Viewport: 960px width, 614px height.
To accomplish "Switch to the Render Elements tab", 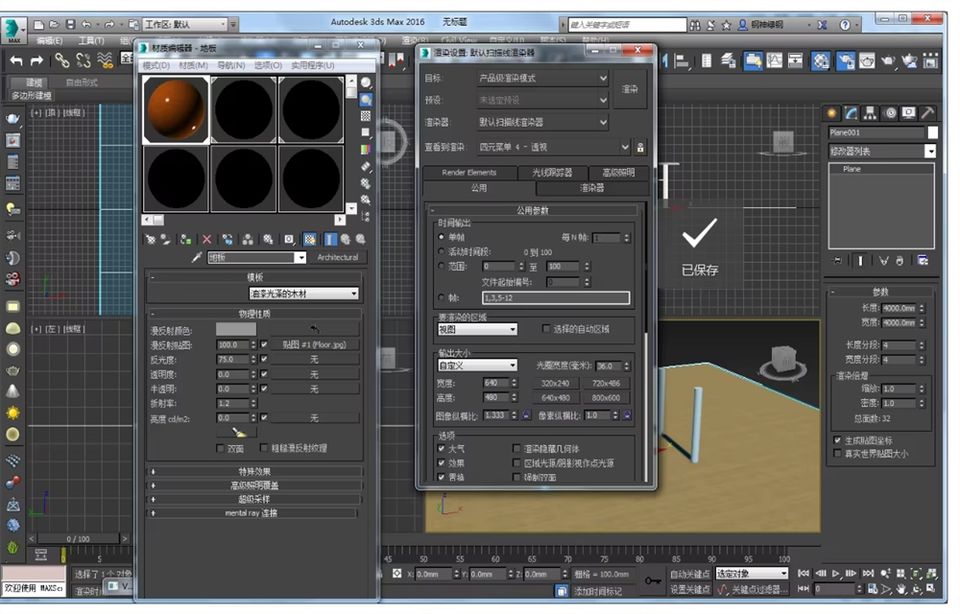I will [x=468, y=173].
